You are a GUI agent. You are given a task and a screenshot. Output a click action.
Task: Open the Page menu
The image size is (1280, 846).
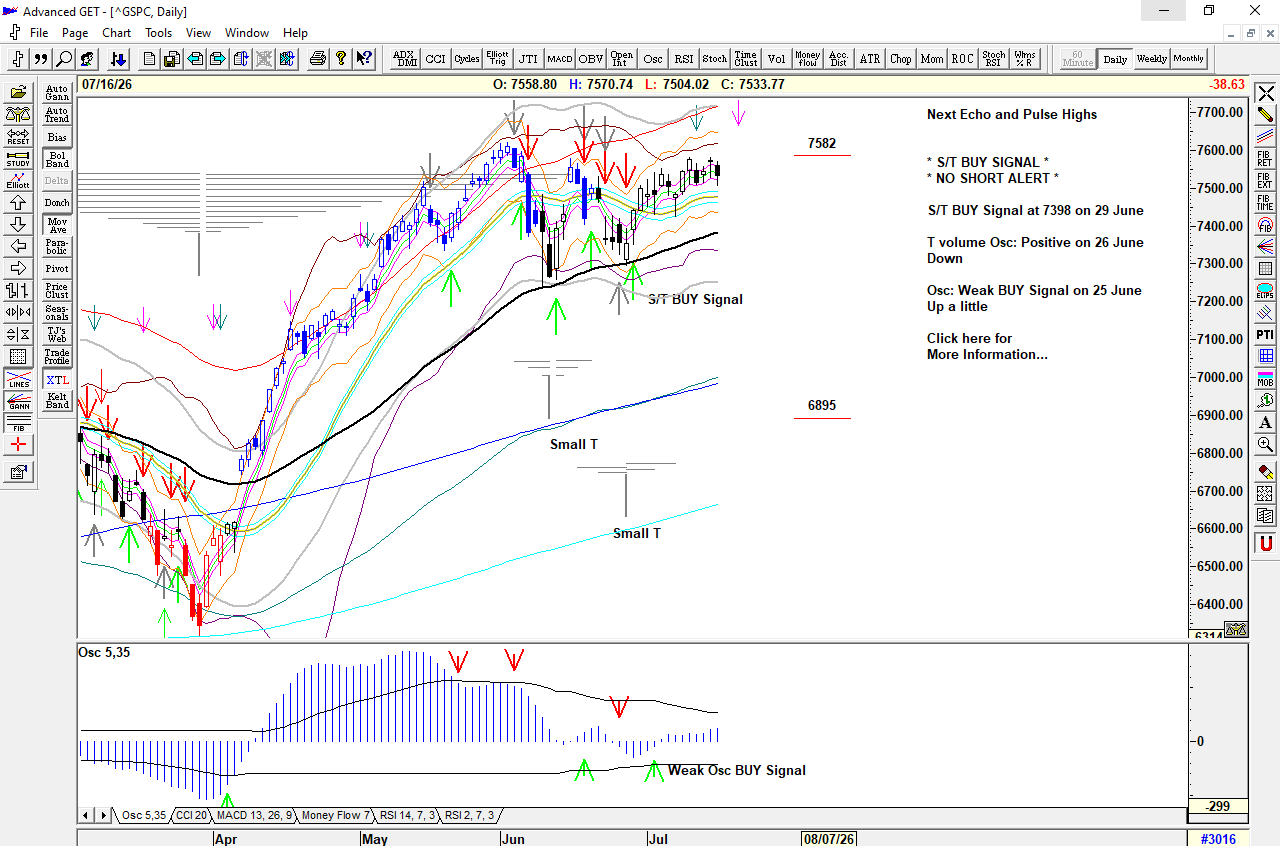pyautogui.click(x=75, y=32)
